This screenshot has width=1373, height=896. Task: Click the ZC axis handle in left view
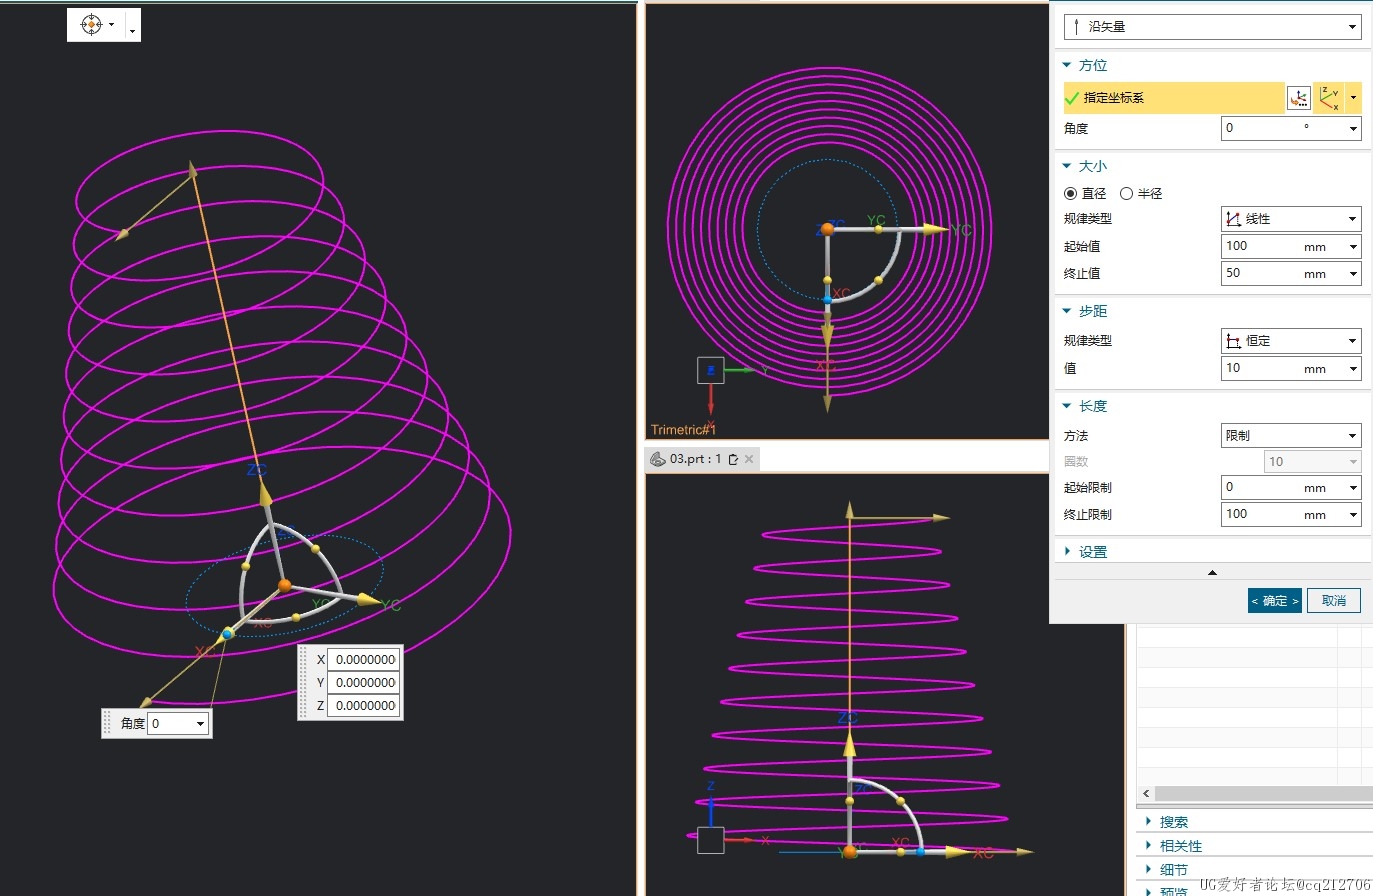(x=265, y=495)
